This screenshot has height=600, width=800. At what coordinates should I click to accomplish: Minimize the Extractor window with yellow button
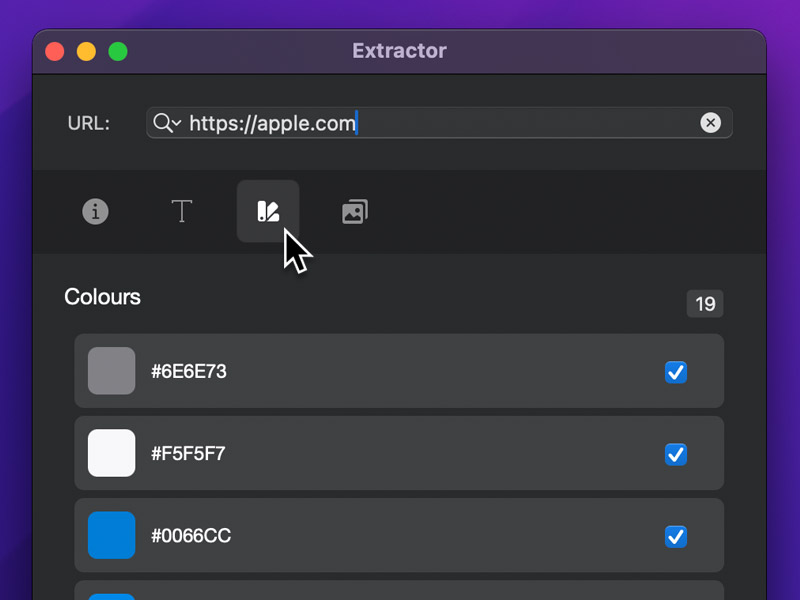coord(86,51)
